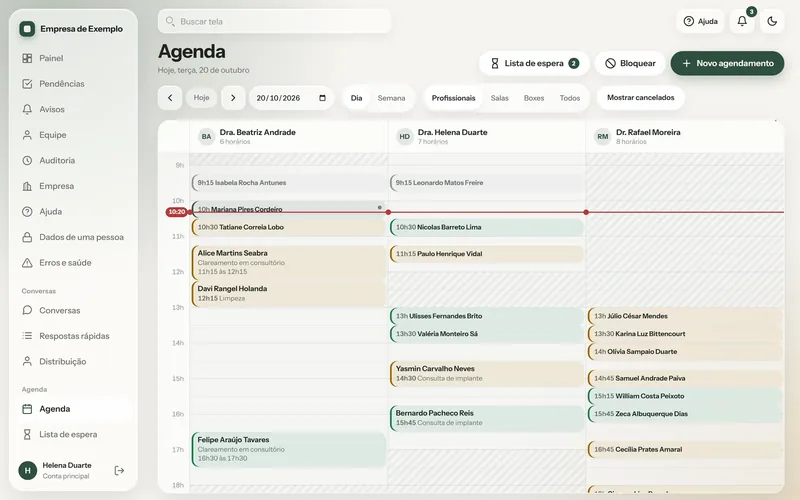The height and width of the screenshot is (500, 800).
Task: Open the 10h30 Nicolas Barreto Lima appointment
Action: tap(487, 227)
